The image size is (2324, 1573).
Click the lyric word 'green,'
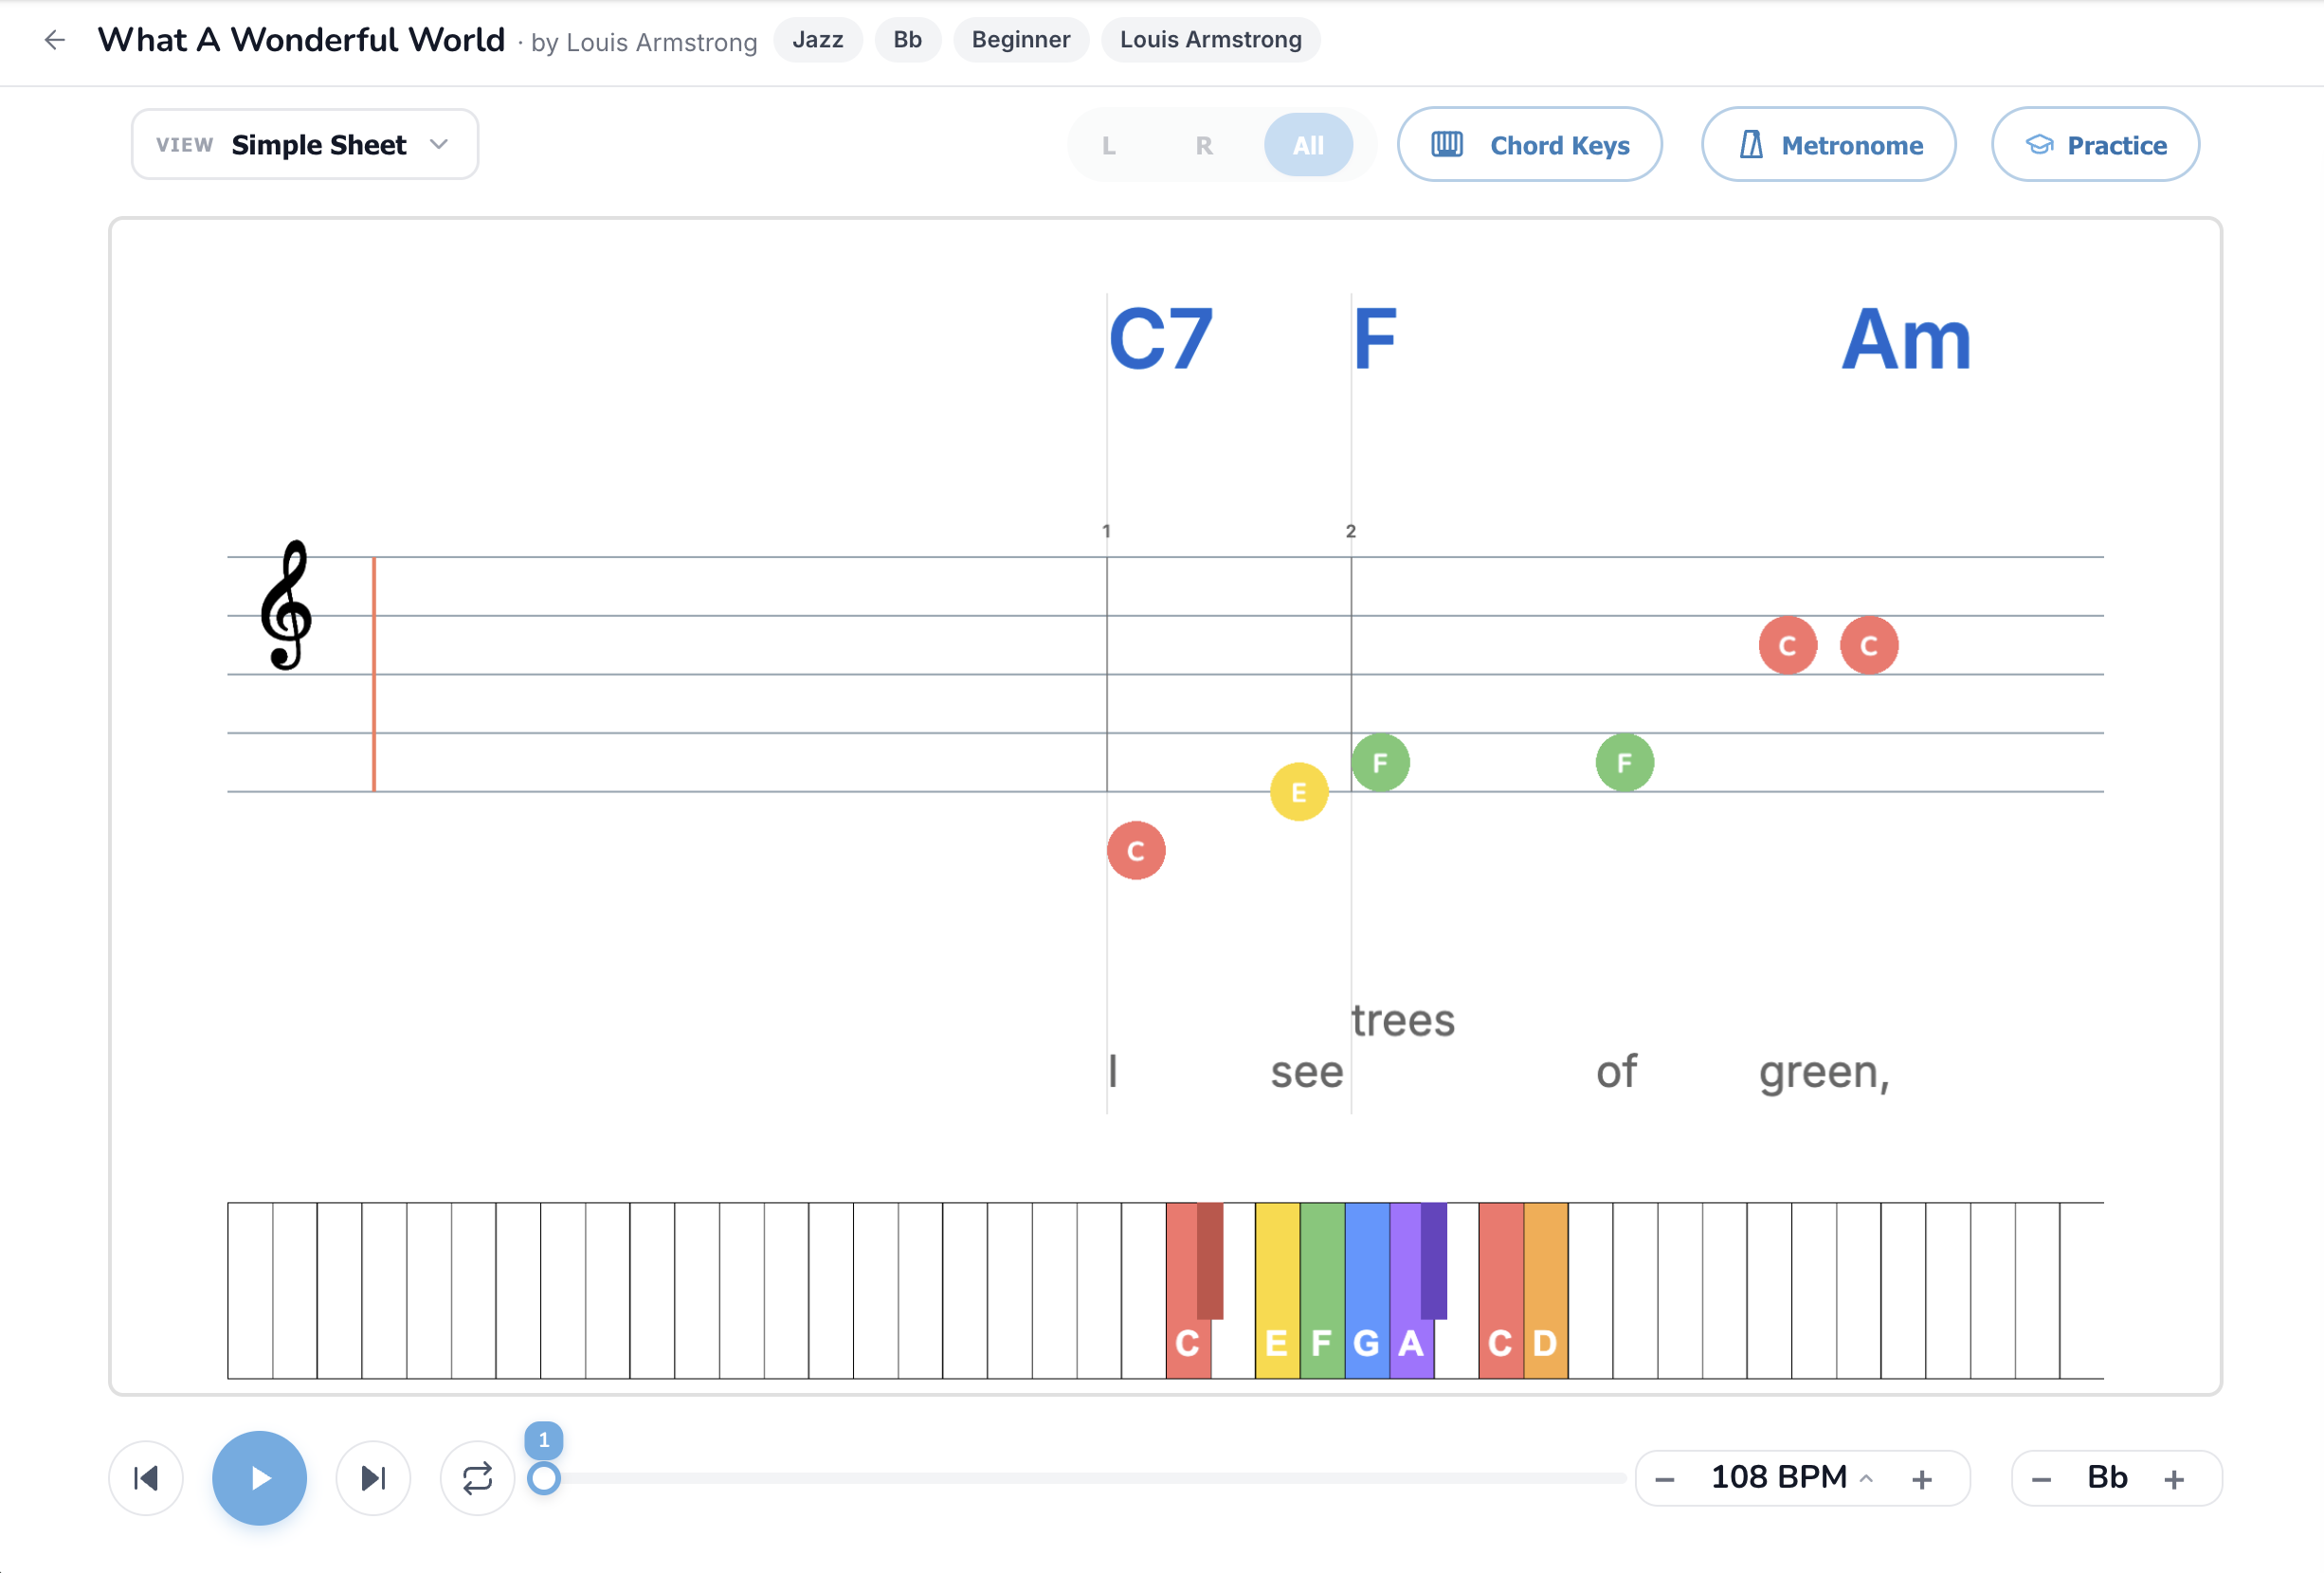pos(1825,1074)
